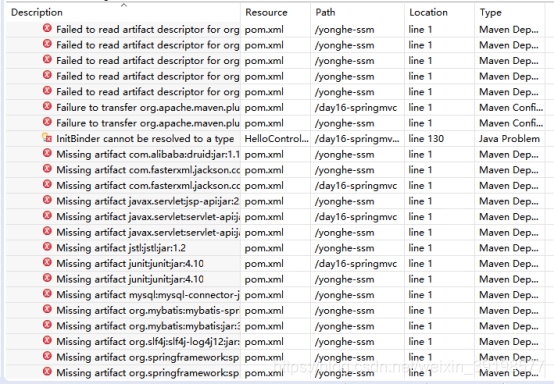Click error icon of jackson row under yonghe-ssm
The height and width of the screenshot is (385, 554).
(47, 168)
